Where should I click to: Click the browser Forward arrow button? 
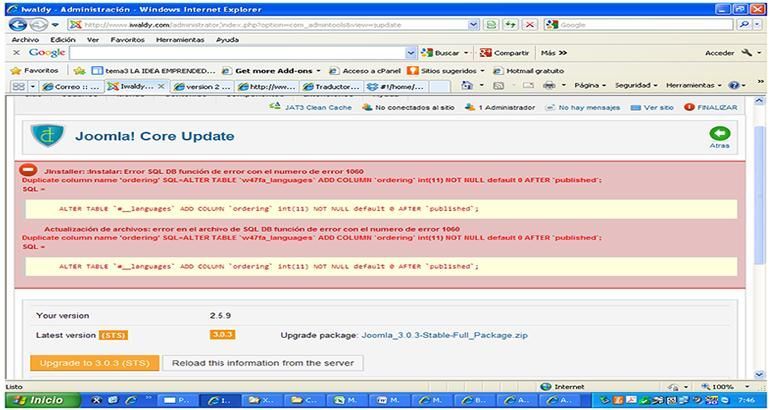38,25
